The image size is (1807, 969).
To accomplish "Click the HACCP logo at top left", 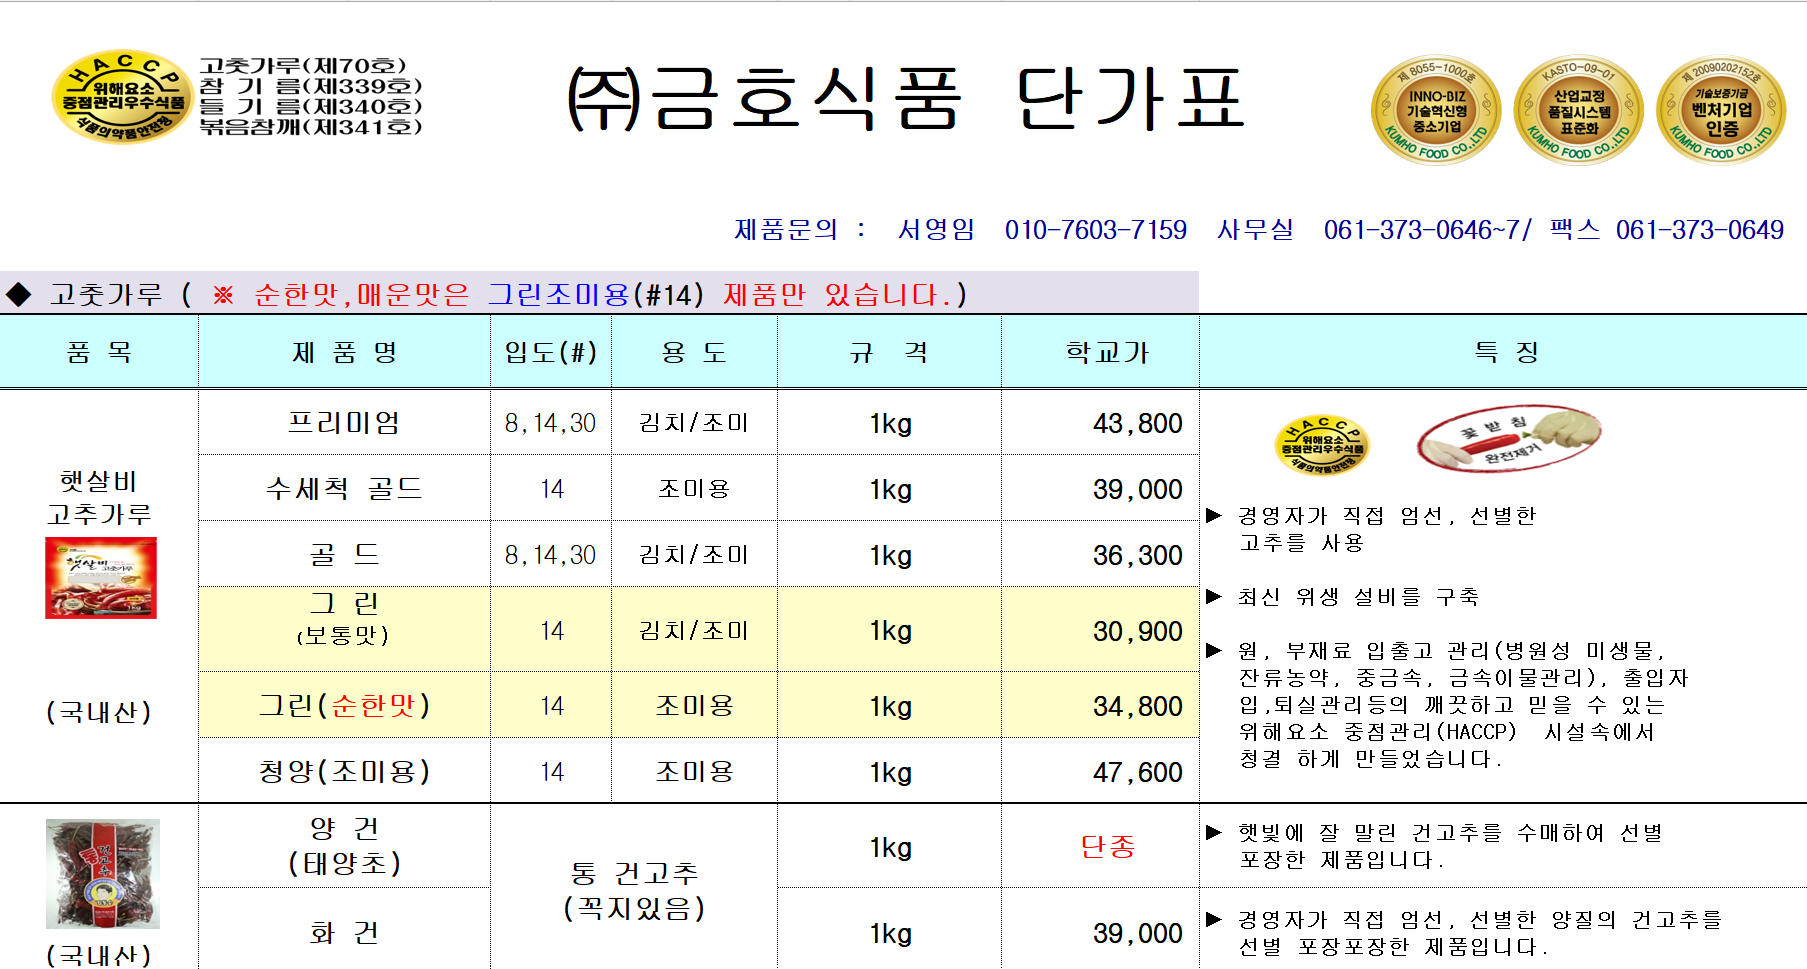I will 122,97.
